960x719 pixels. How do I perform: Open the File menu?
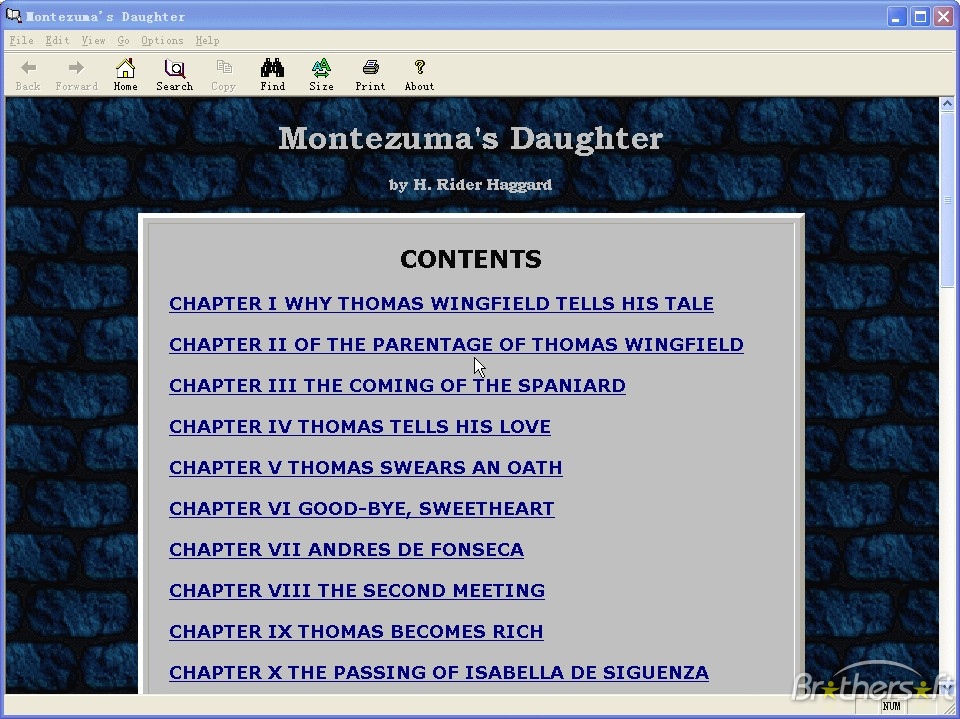pos(21,40)
